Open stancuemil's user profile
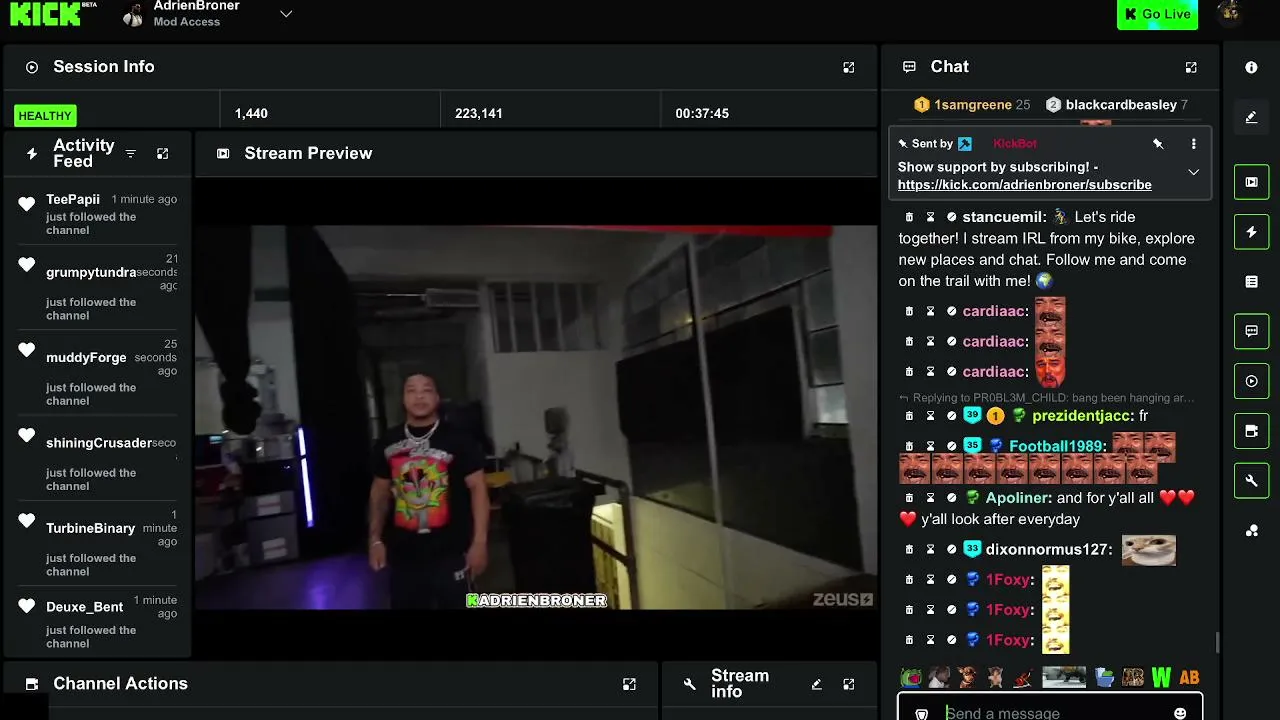This screenshot has width=1280, height=720. click(1004, 217)
